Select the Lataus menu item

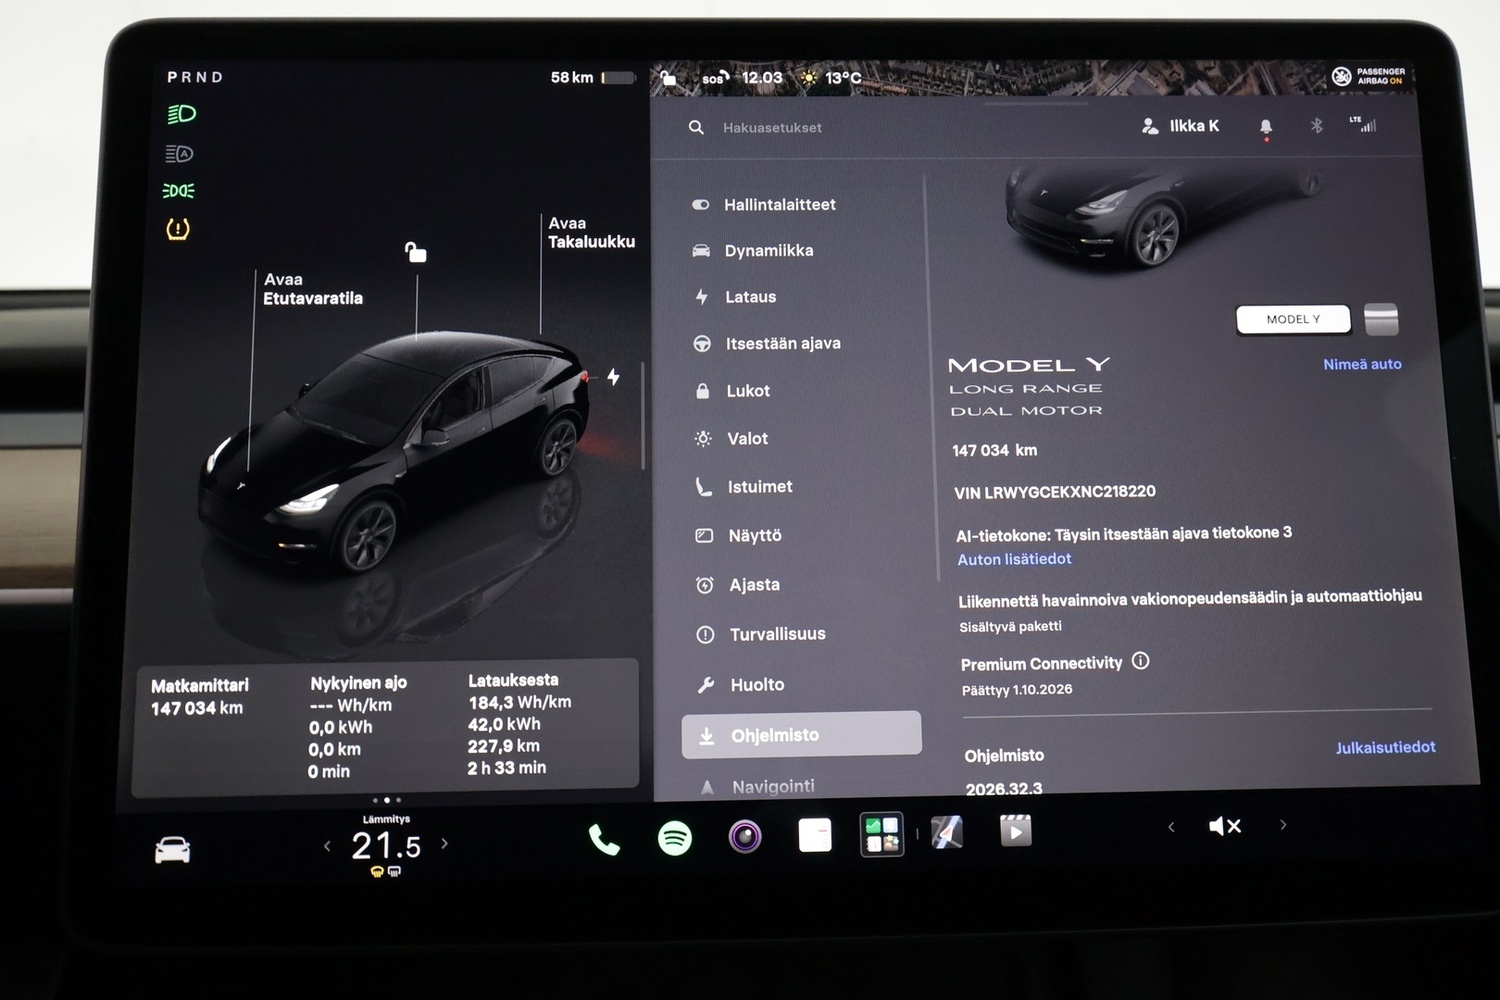735,297
